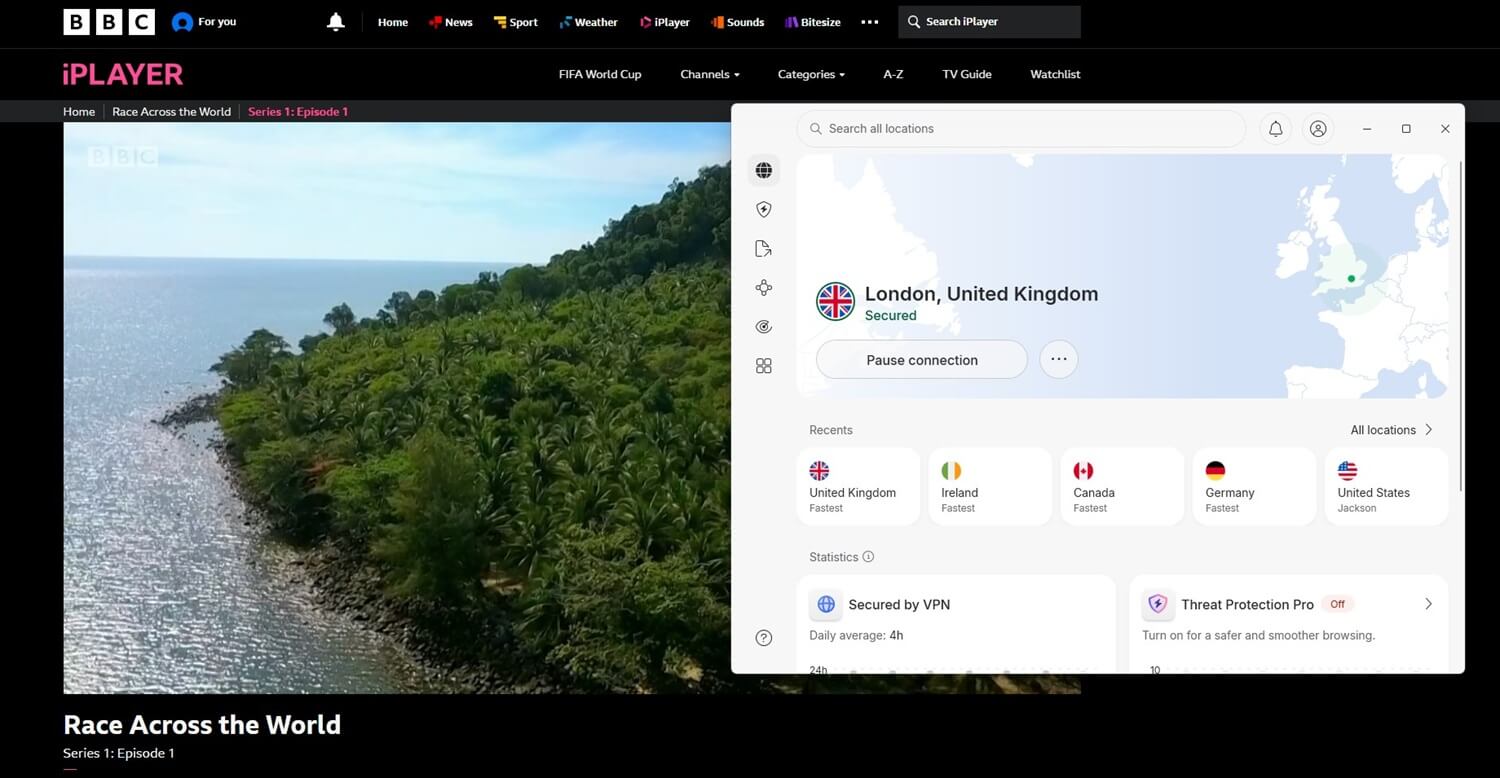The image size is (1500, 778).
Task: Open BBC Sport
Action: coord(516,22)
